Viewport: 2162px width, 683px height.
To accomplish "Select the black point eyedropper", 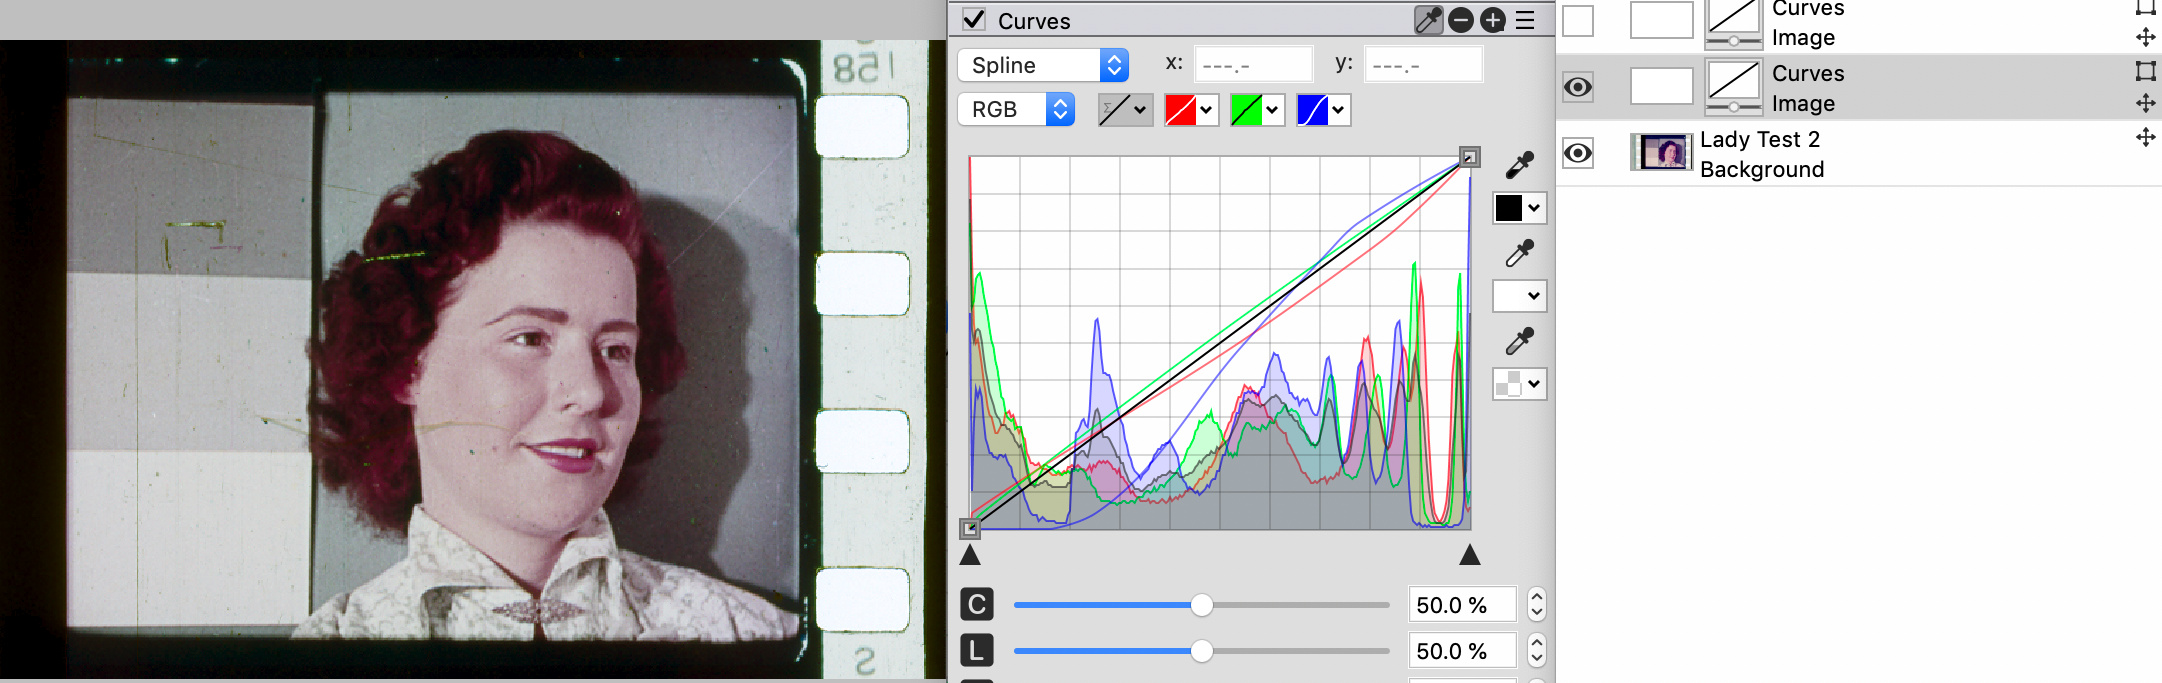I will [1520, 165].
